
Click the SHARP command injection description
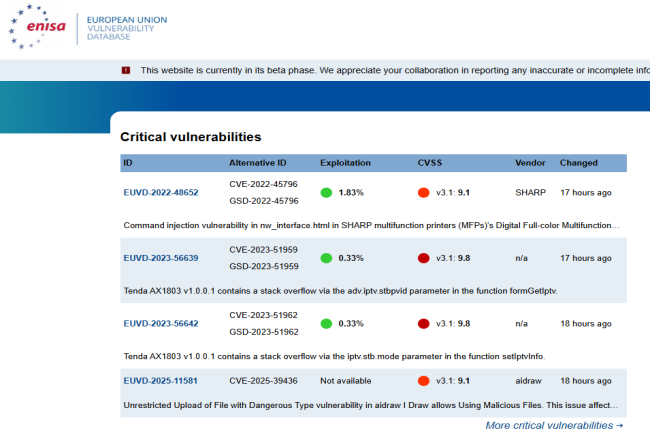(x=371, y=225)
